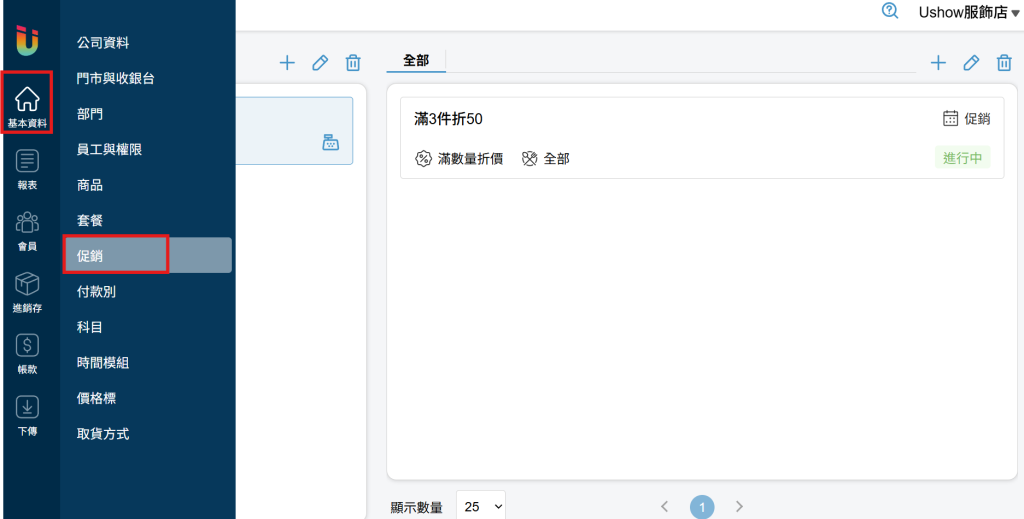The width and height of the screenshot is (1024, 519).
Task: Open the 帳款 accounts section
Action: click(x=27, y=353)
